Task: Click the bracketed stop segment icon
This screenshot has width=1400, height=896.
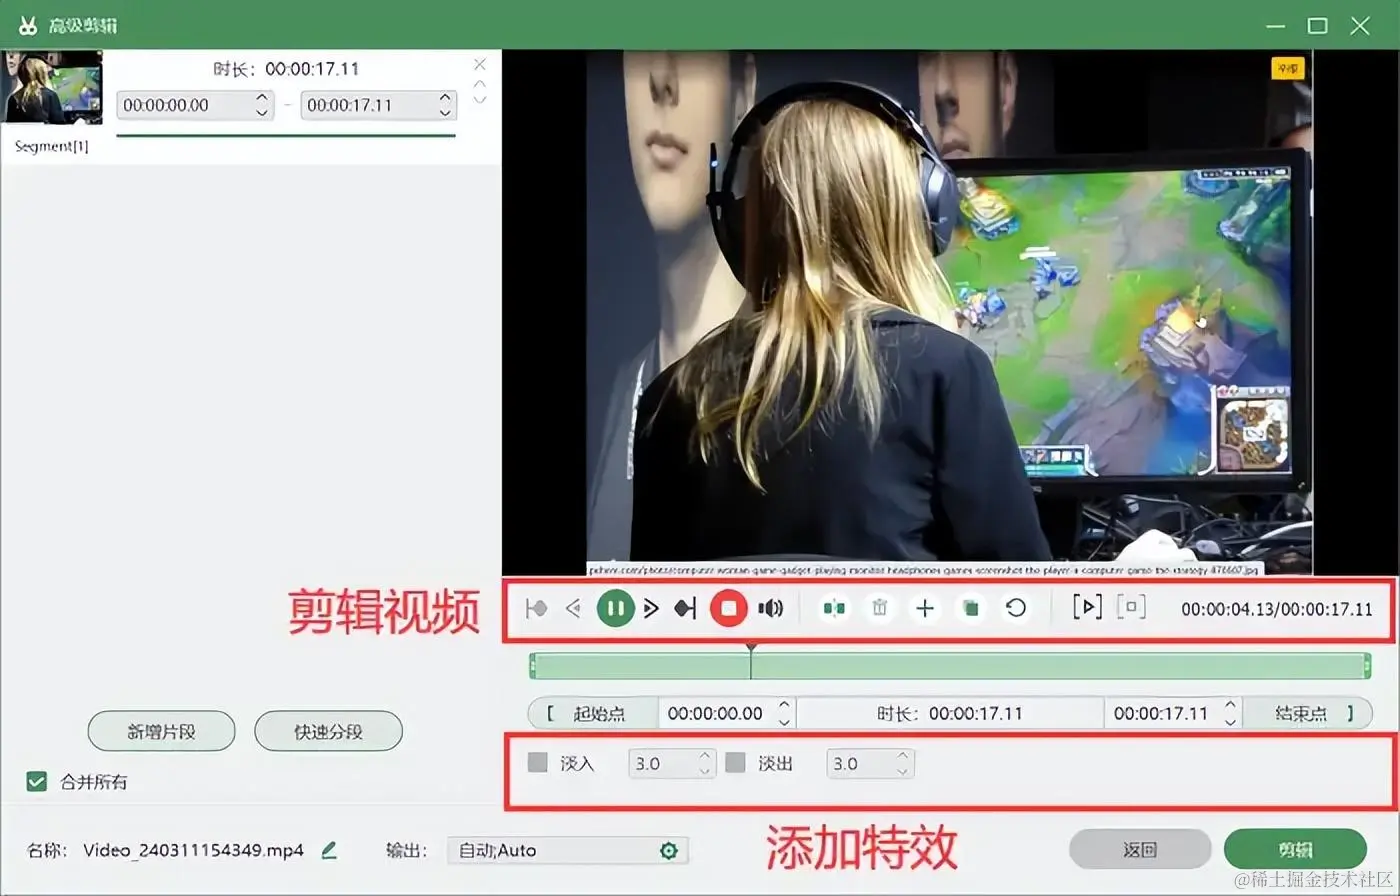Action: 1131,607
